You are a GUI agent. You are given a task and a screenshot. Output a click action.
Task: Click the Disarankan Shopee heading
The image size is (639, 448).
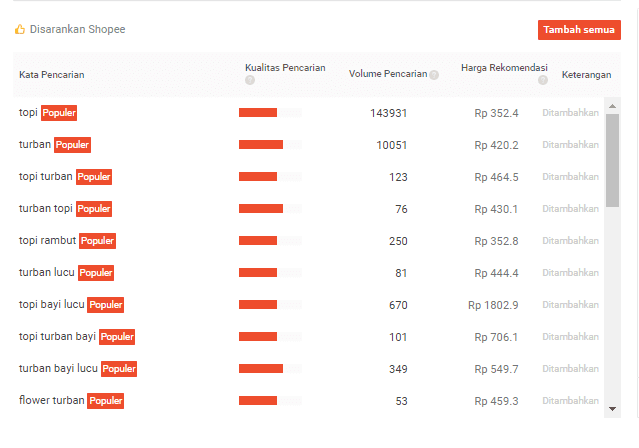tap(77, 29)
